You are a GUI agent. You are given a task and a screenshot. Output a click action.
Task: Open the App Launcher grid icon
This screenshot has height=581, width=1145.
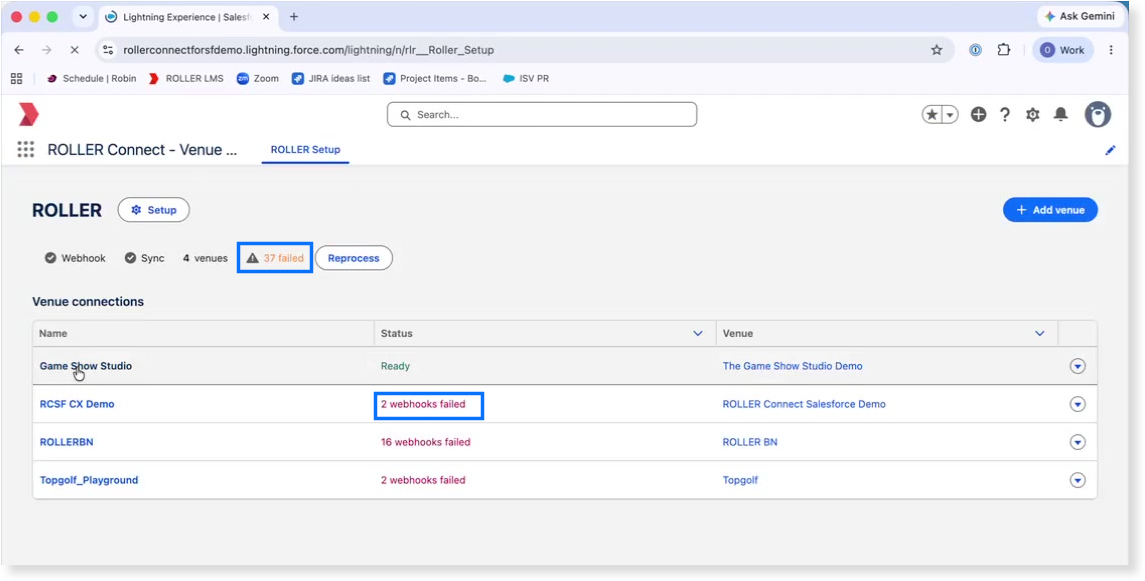26,150
